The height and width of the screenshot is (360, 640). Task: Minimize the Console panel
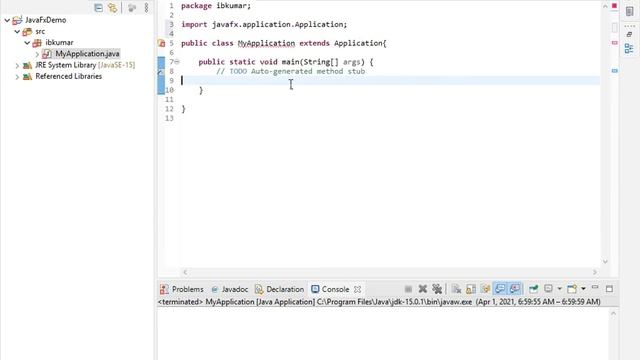pos(595,288)
